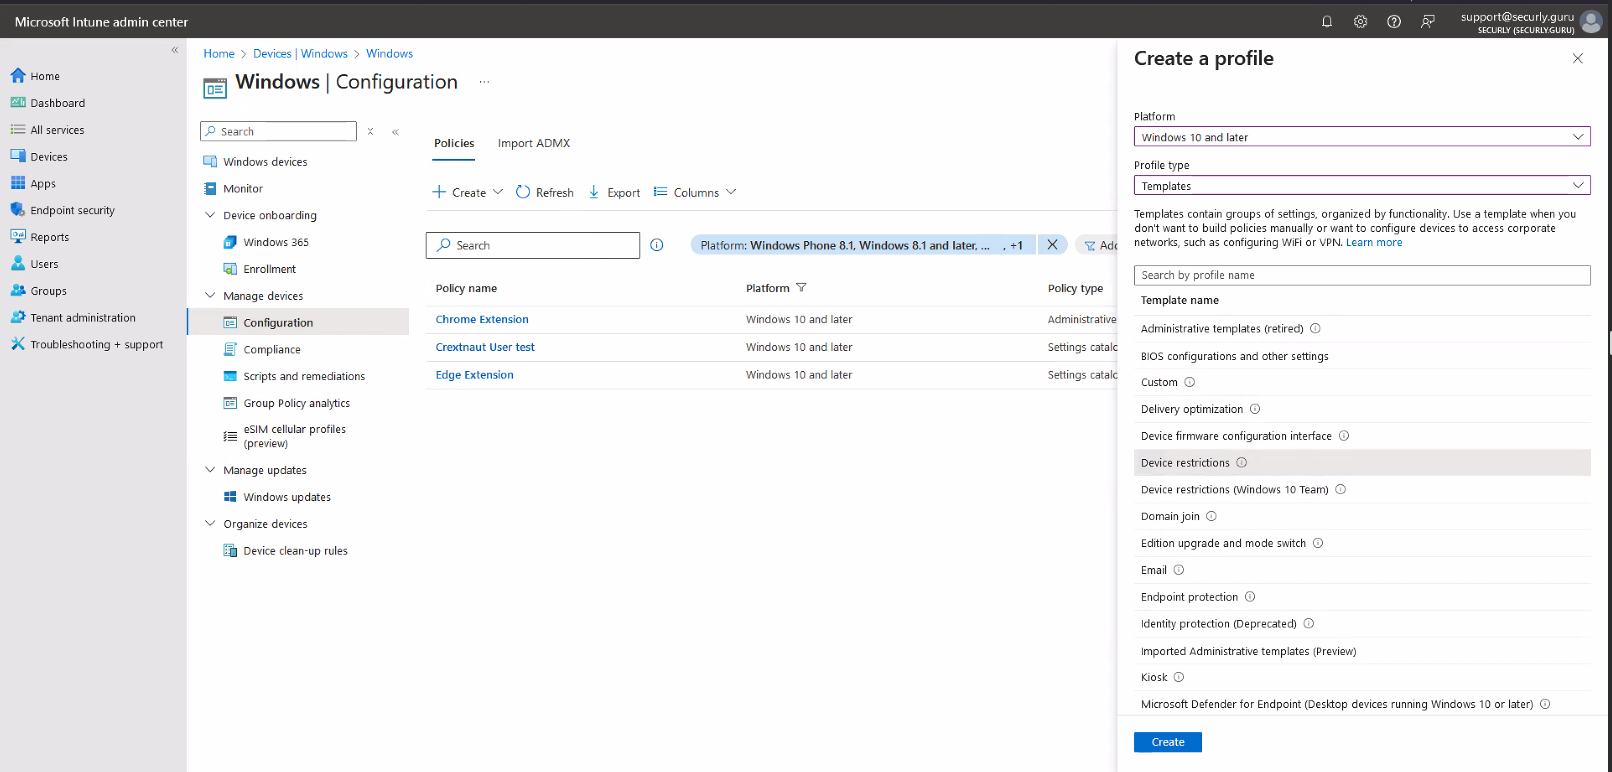The width and height of the screenshot is (1612, 772).
Task: Open the more options ellipsis beside the title
Action: [x=484, y=82]
